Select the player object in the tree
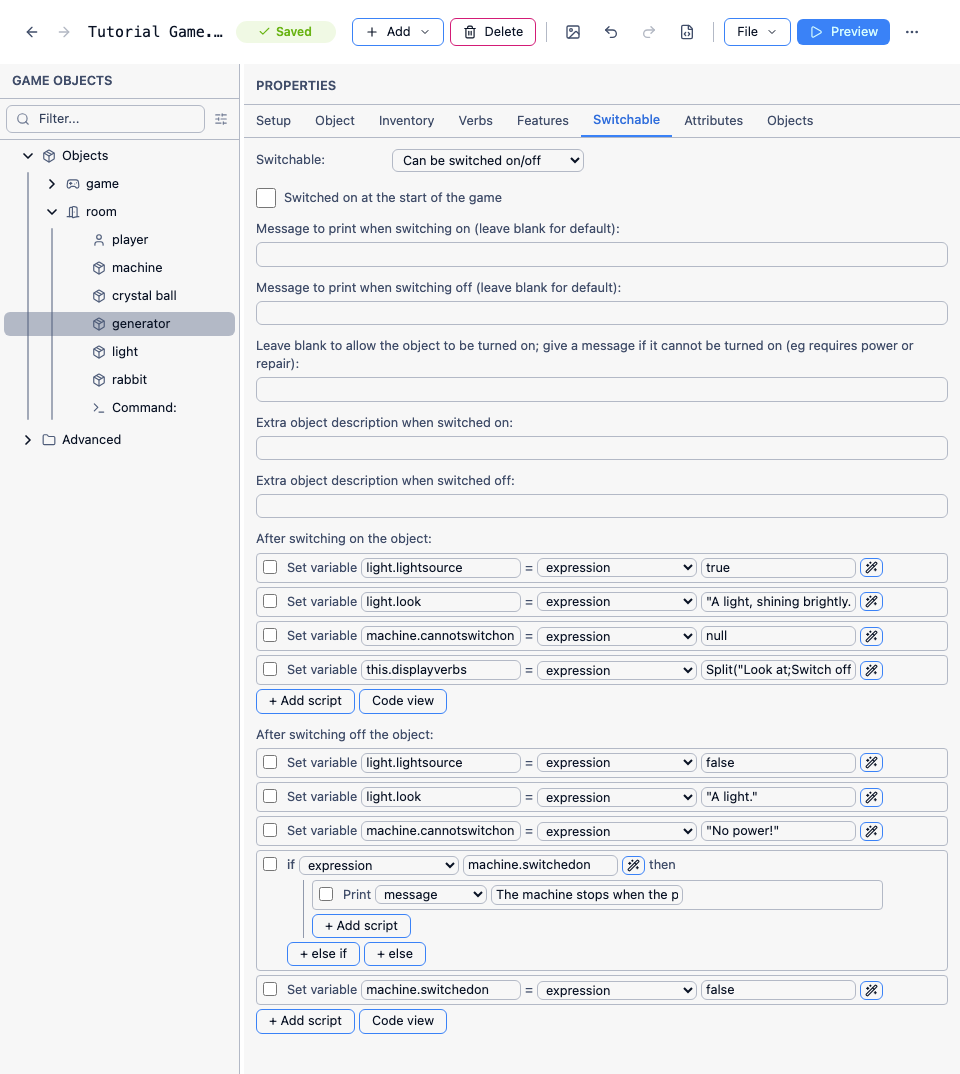 (x=130, y=240)
